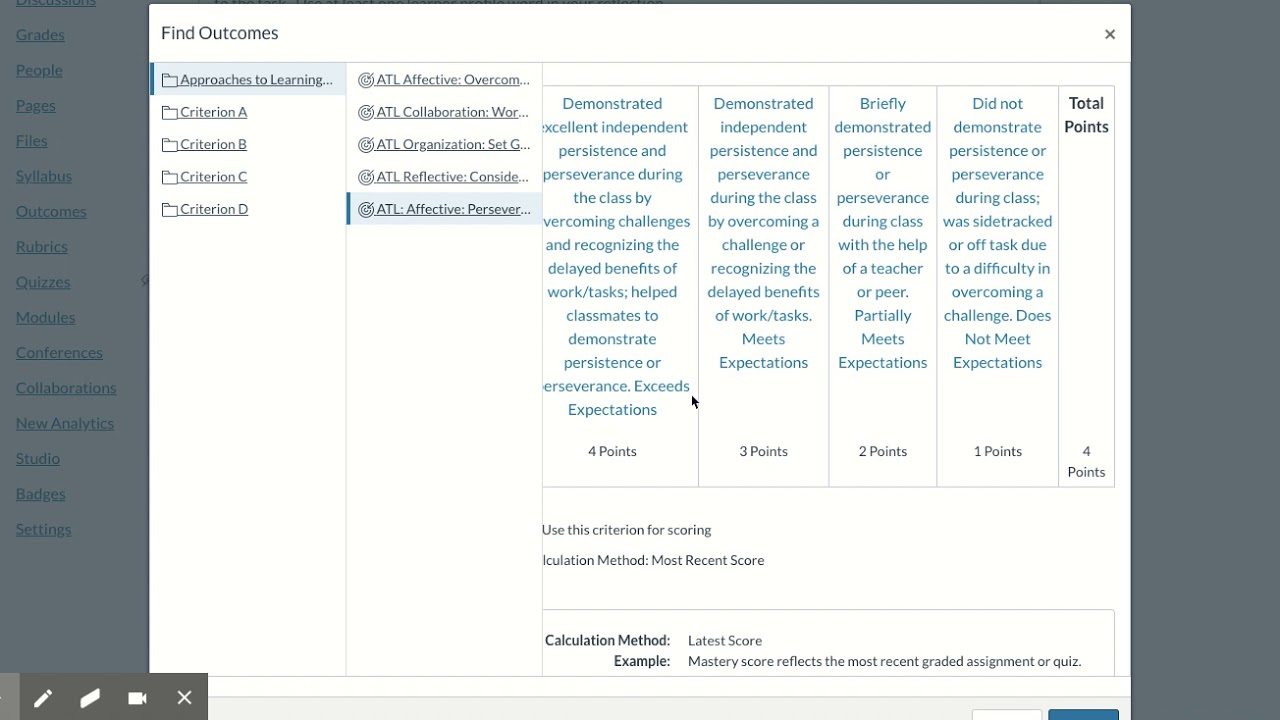Select outcome ATL: Affective: Persever...
The height and width of the screenshot is (720, 1280).
tap(453, 209)
